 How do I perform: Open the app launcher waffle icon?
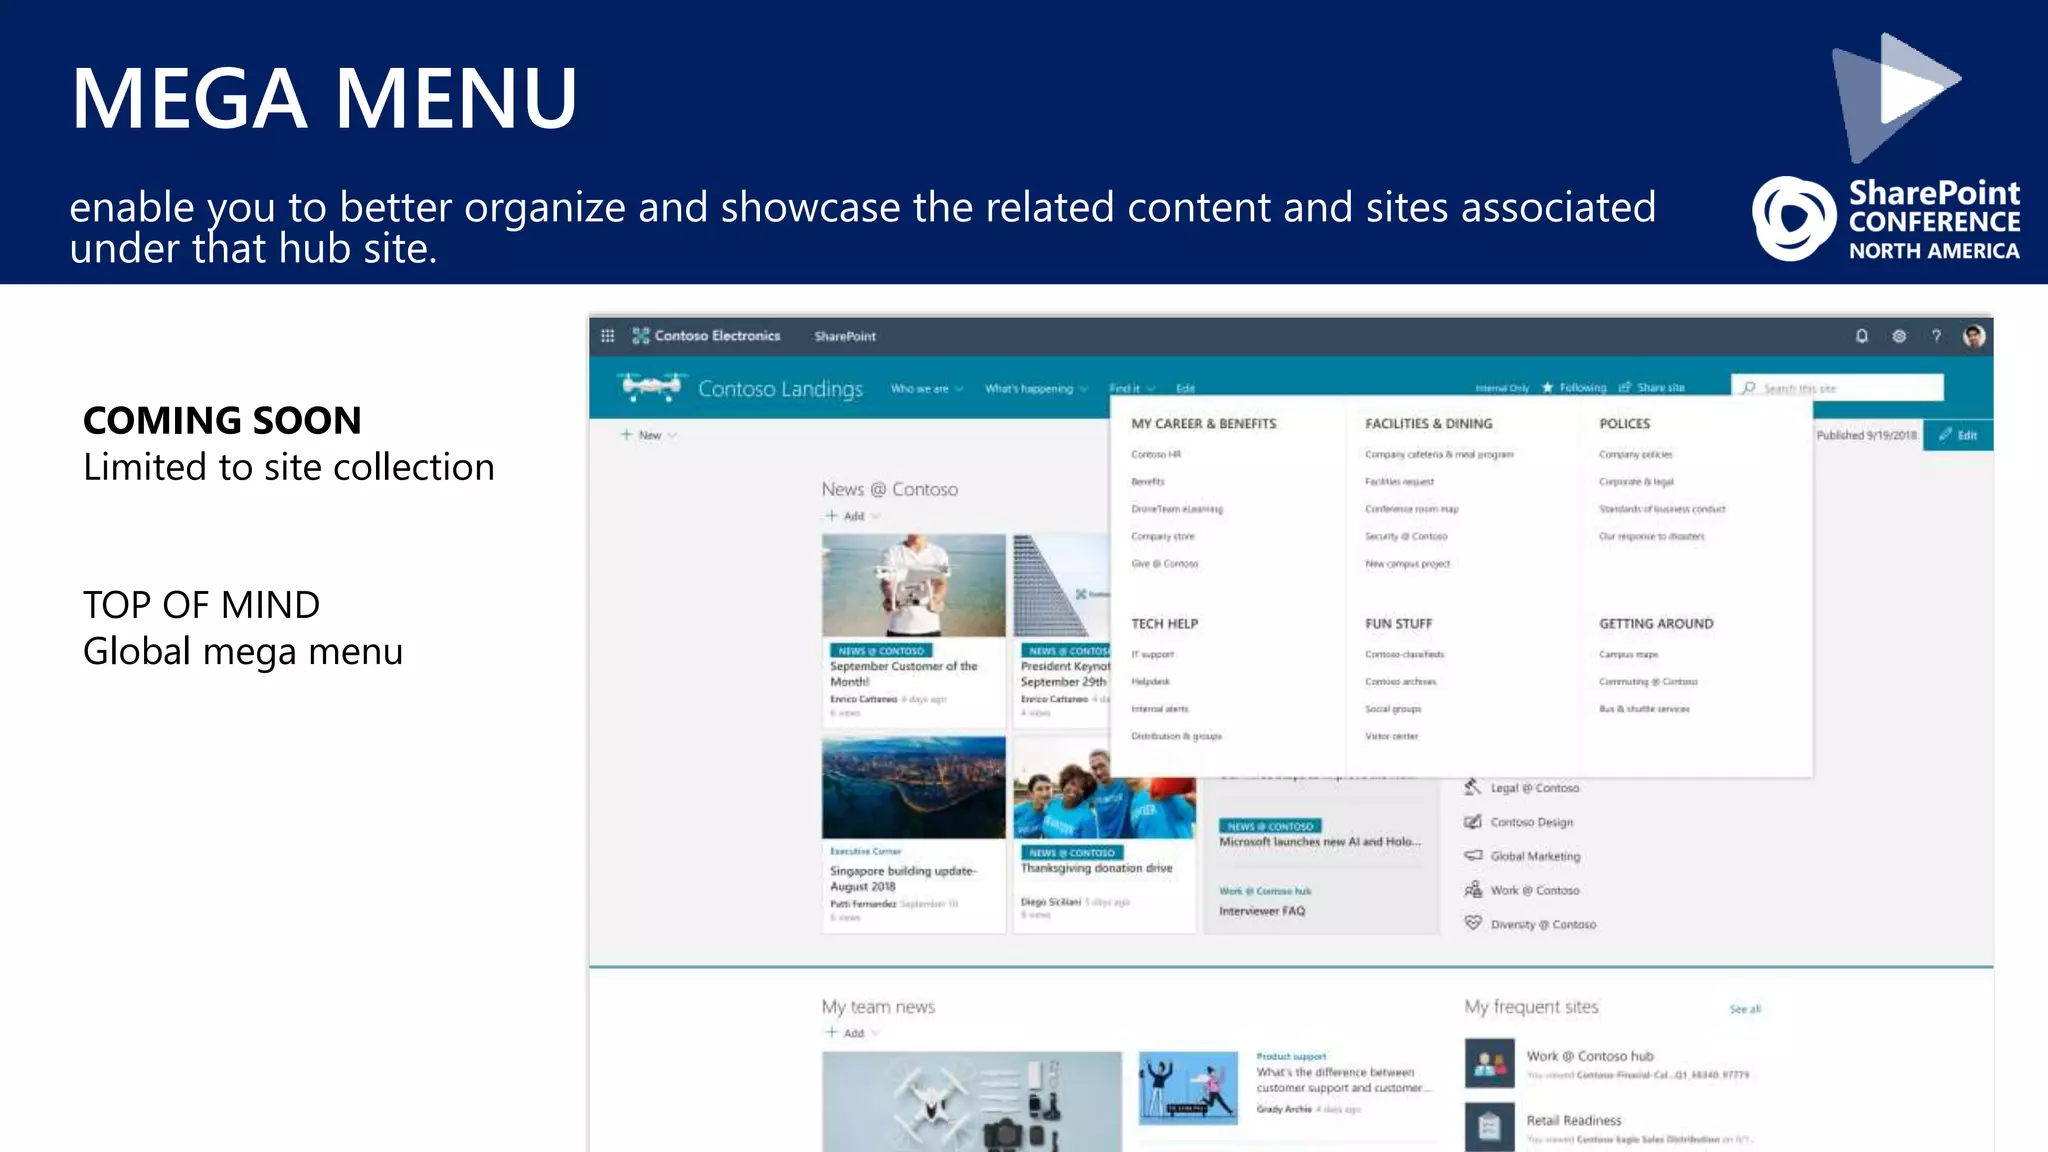coord(607,336)
